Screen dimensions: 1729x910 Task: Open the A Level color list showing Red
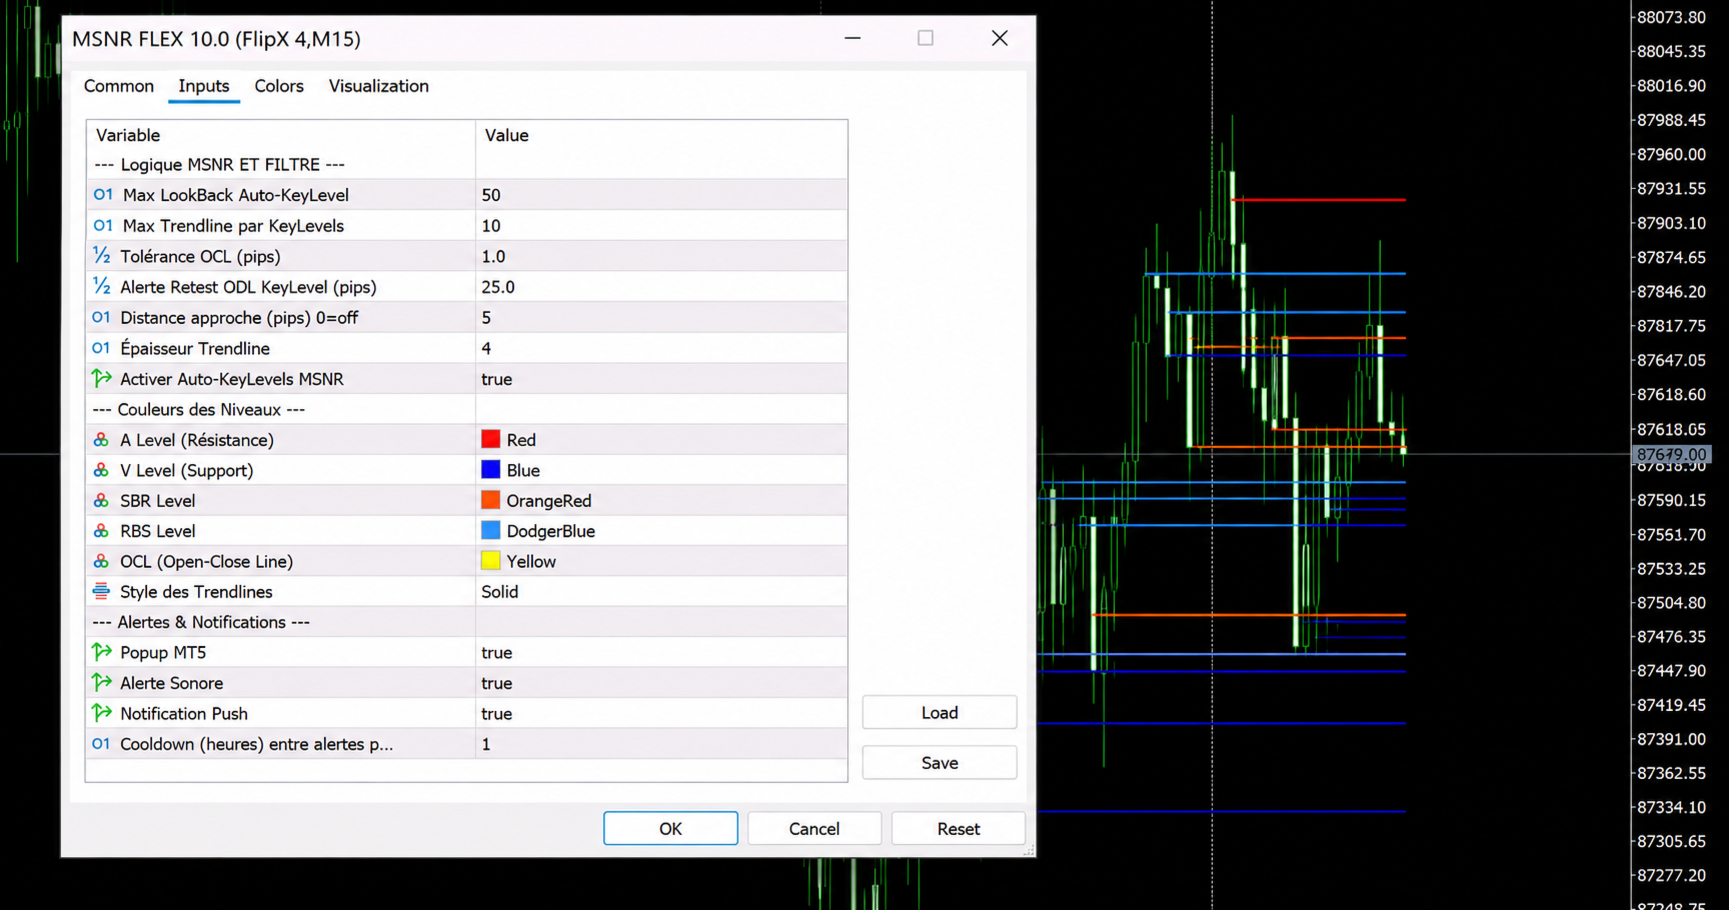661,440
